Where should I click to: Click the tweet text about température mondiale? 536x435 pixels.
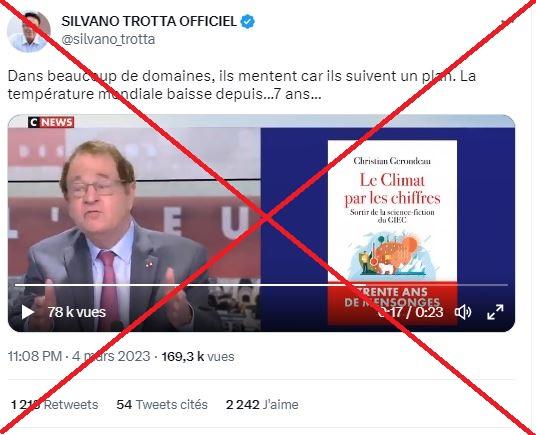tap(241, 85)
